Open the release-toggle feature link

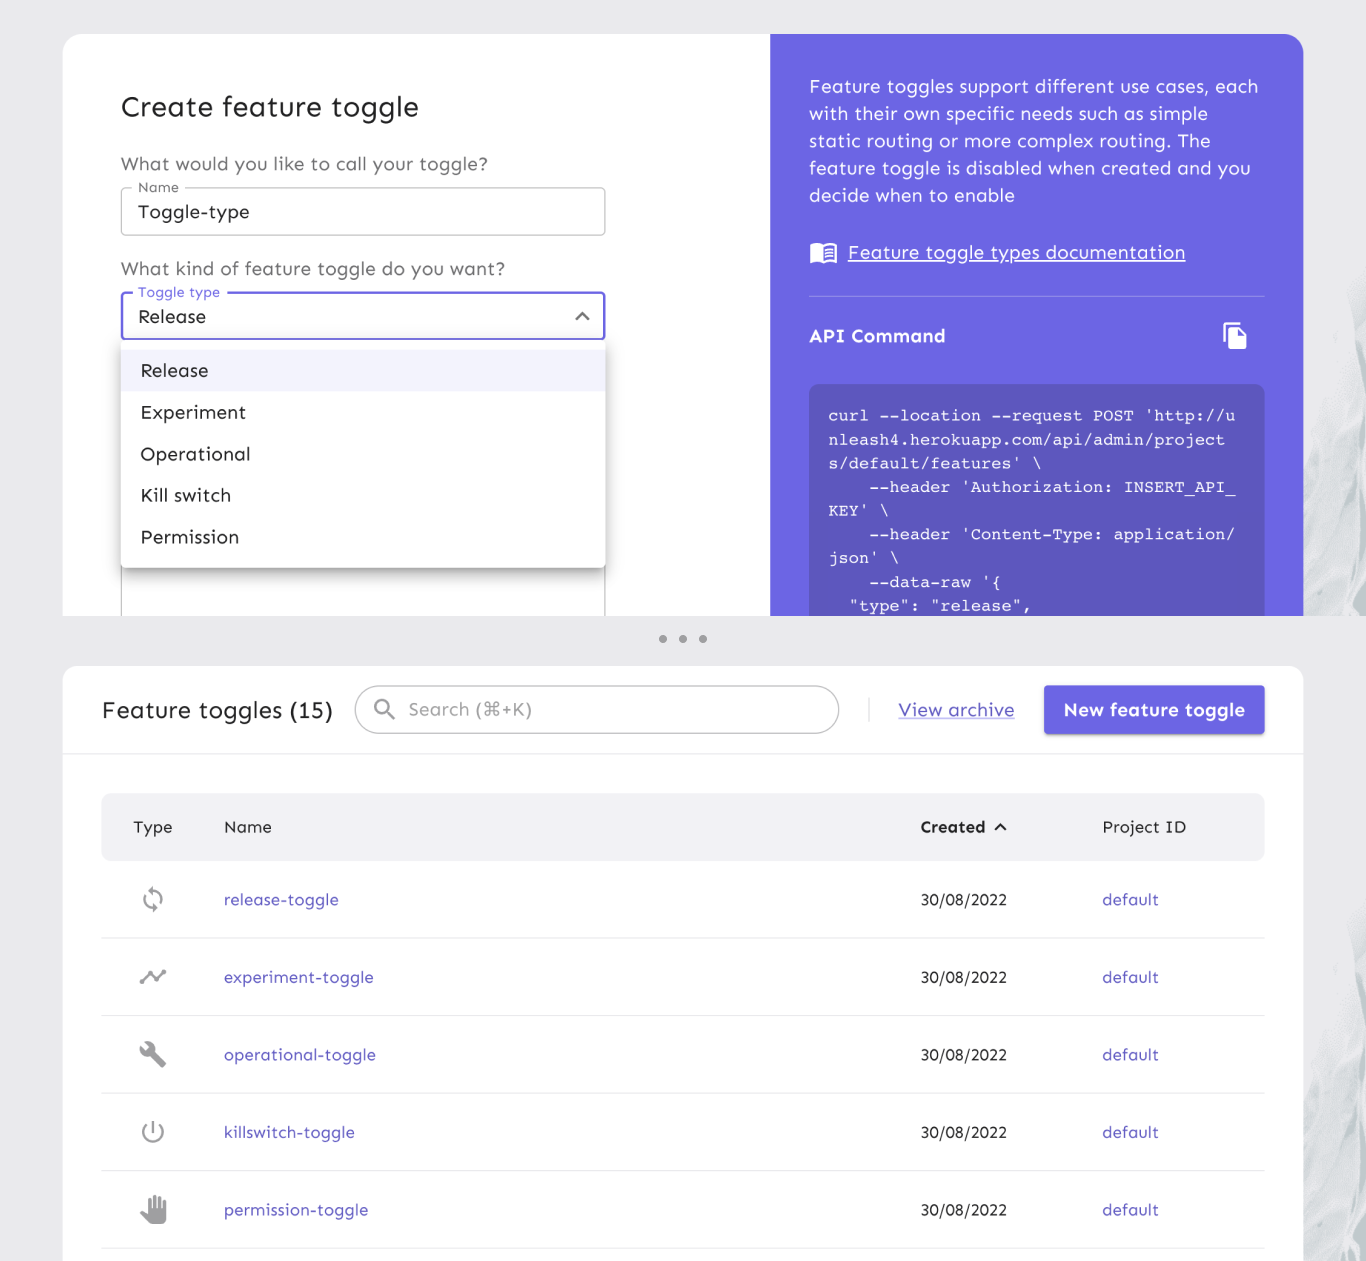coord(281,900)
